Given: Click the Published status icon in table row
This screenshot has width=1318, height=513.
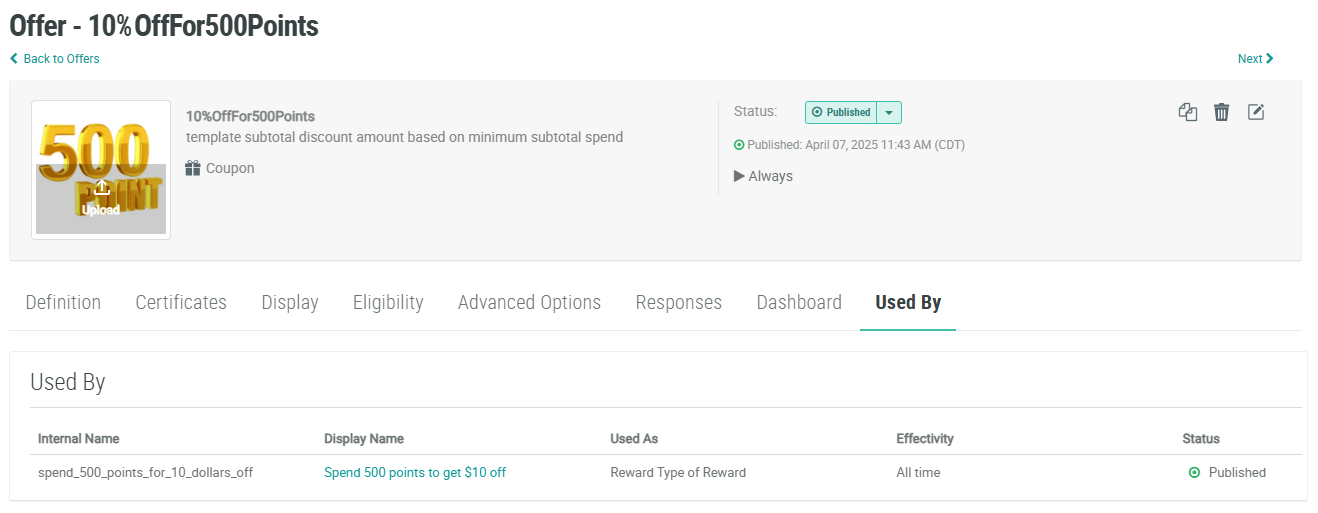Looking at the screenshot, I should tap(1194, 473).
